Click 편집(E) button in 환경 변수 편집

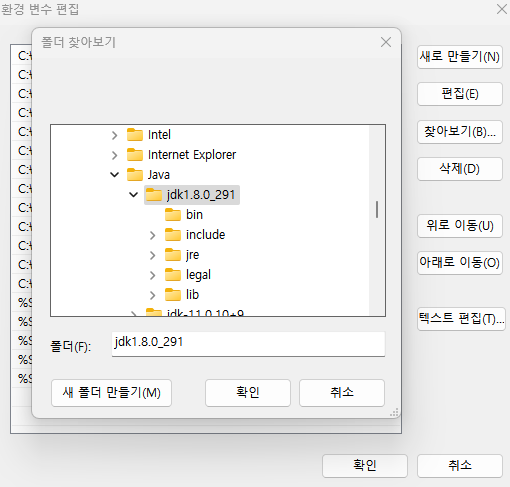[460, 94]
